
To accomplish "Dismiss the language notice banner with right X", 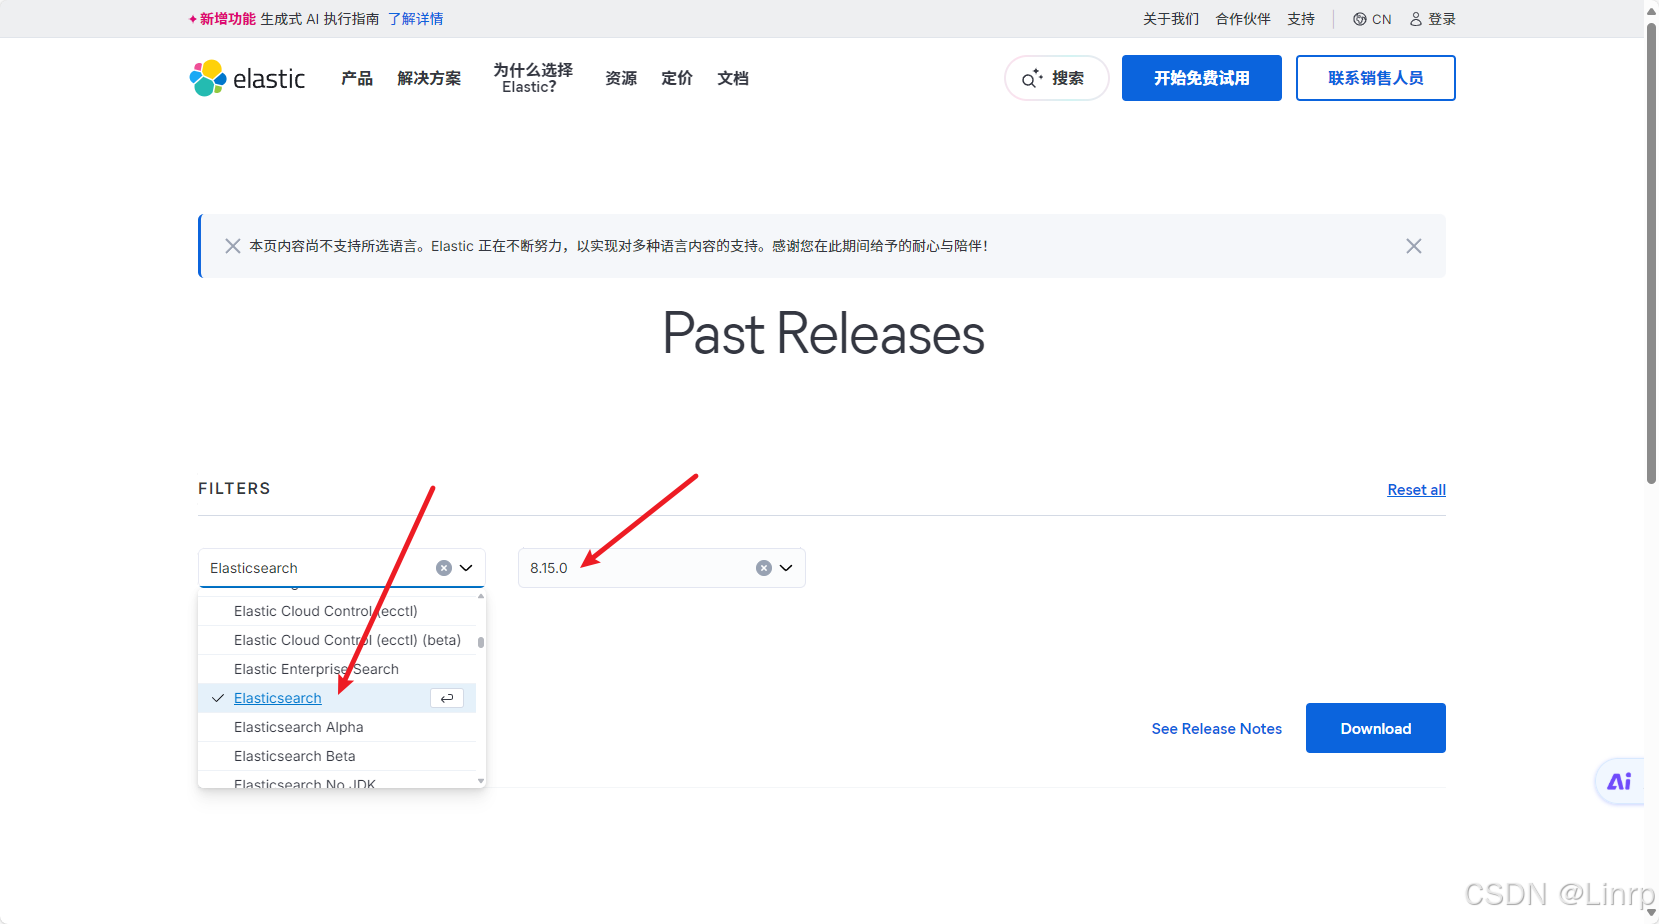I will coord(1414,246).
